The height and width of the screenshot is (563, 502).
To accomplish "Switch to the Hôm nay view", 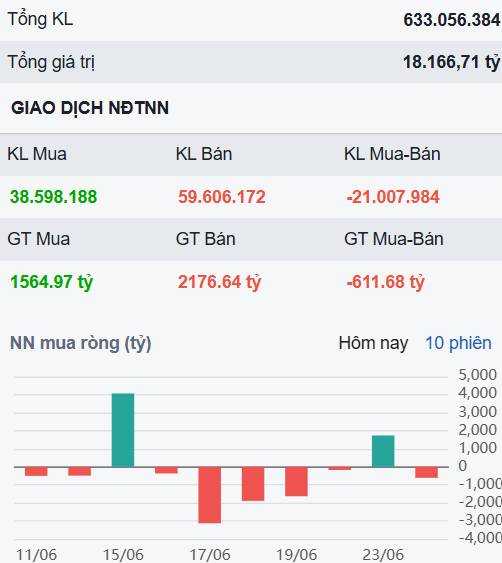I will click(373, 343).
